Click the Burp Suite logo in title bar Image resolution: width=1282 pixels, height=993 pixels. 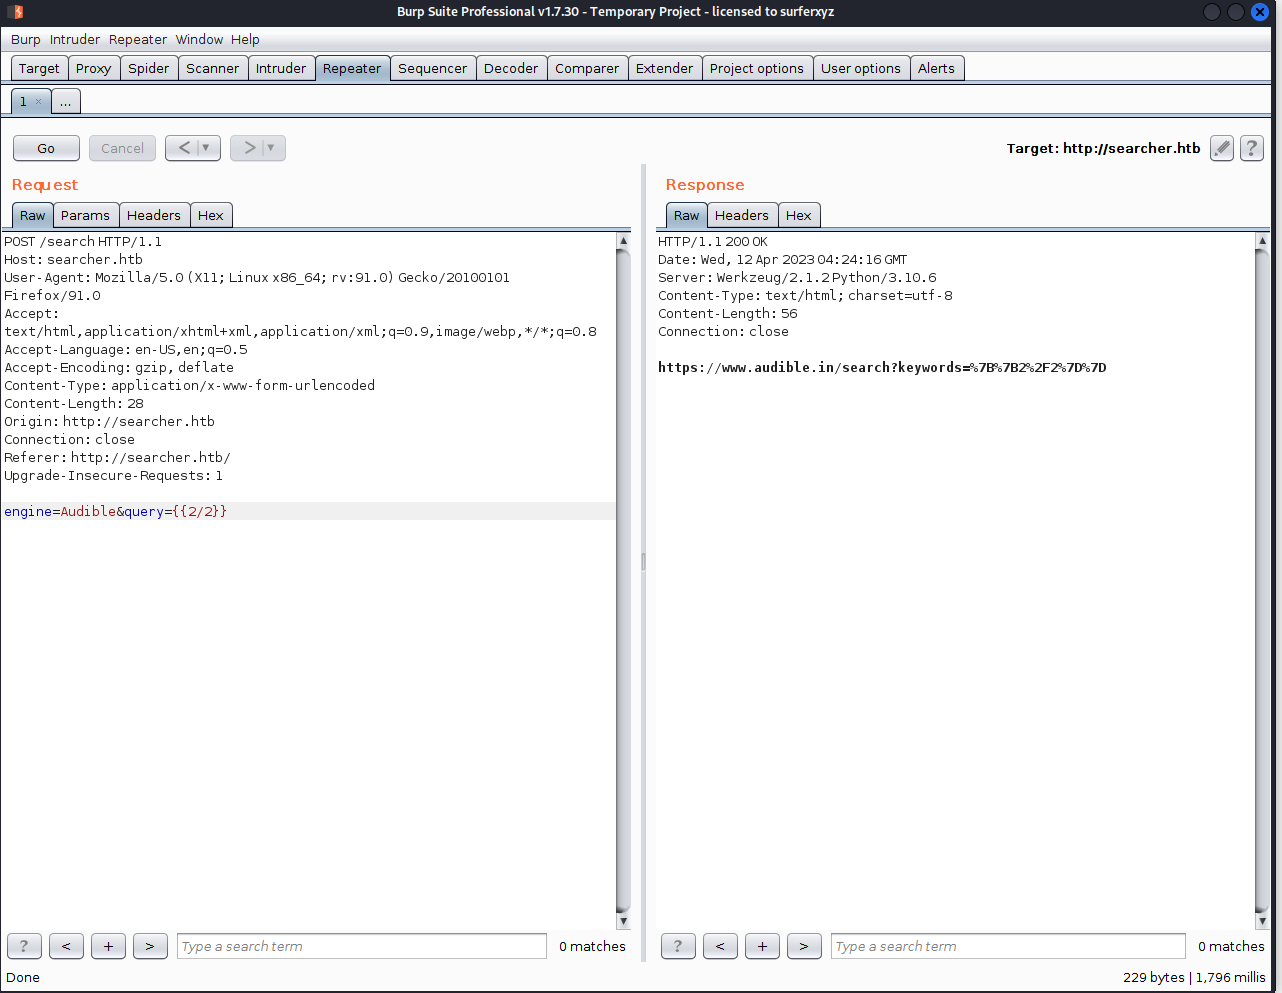coord(16,12)
